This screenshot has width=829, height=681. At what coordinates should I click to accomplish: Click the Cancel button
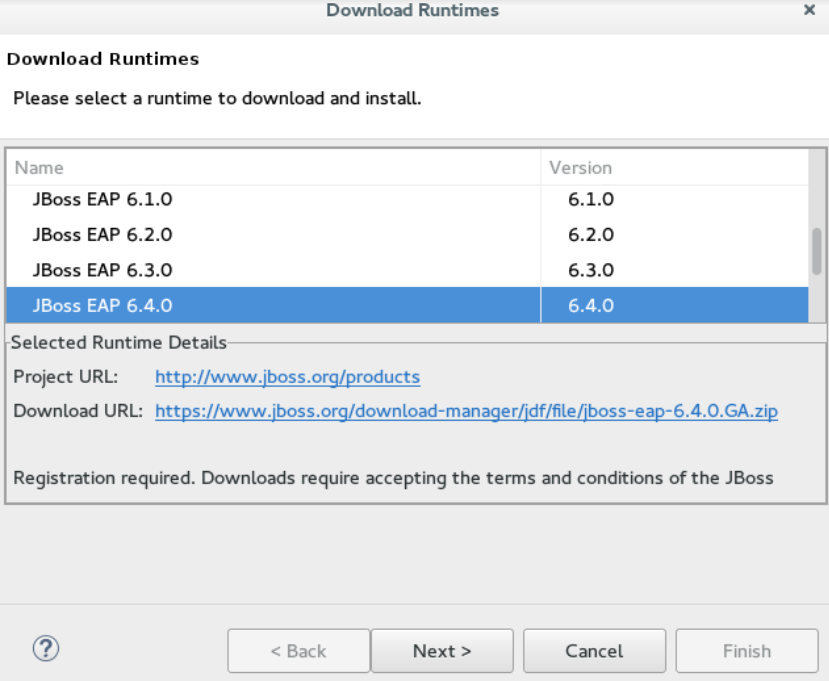594,651
